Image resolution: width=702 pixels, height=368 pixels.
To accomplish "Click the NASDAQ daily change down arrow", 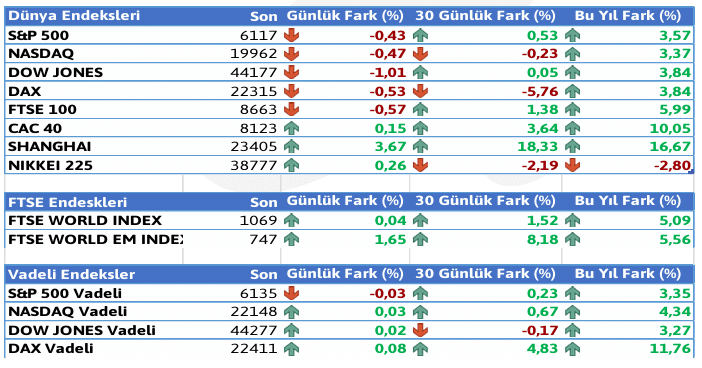I will (x=291, y=54).
